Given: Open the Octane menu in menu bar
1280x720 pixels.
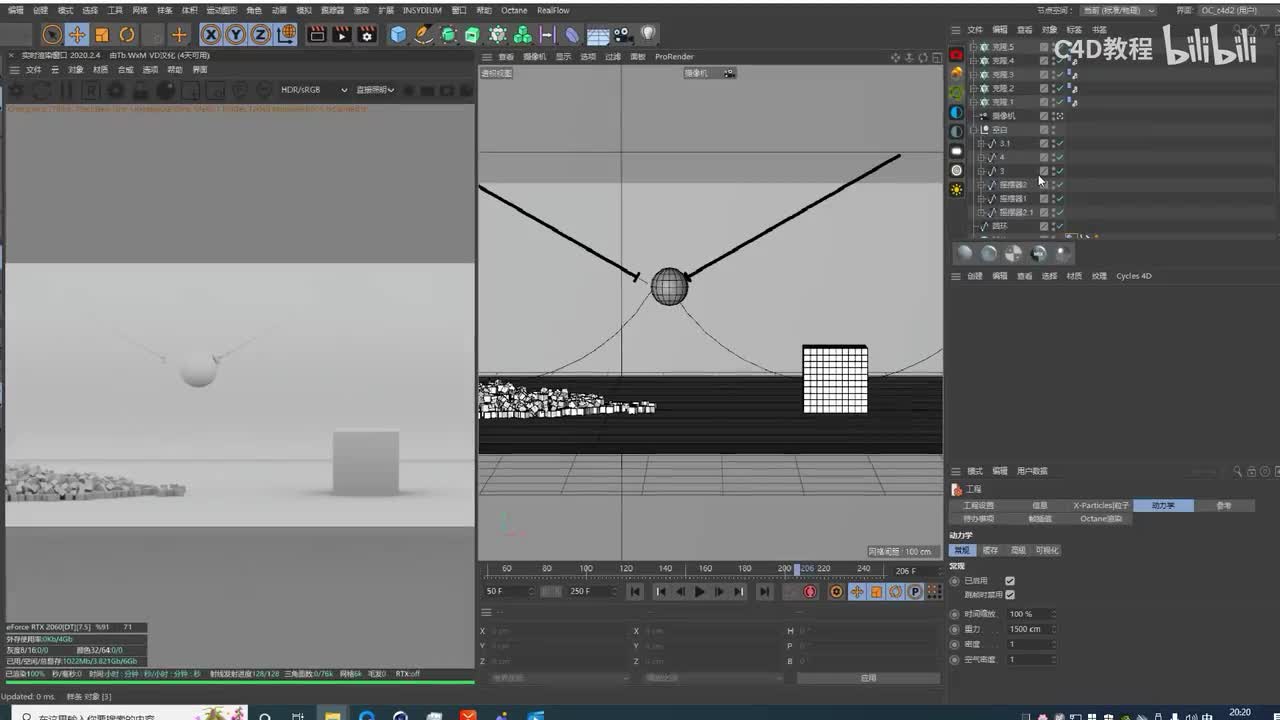Looking at the screenshot, I should (x=514, y=10).
